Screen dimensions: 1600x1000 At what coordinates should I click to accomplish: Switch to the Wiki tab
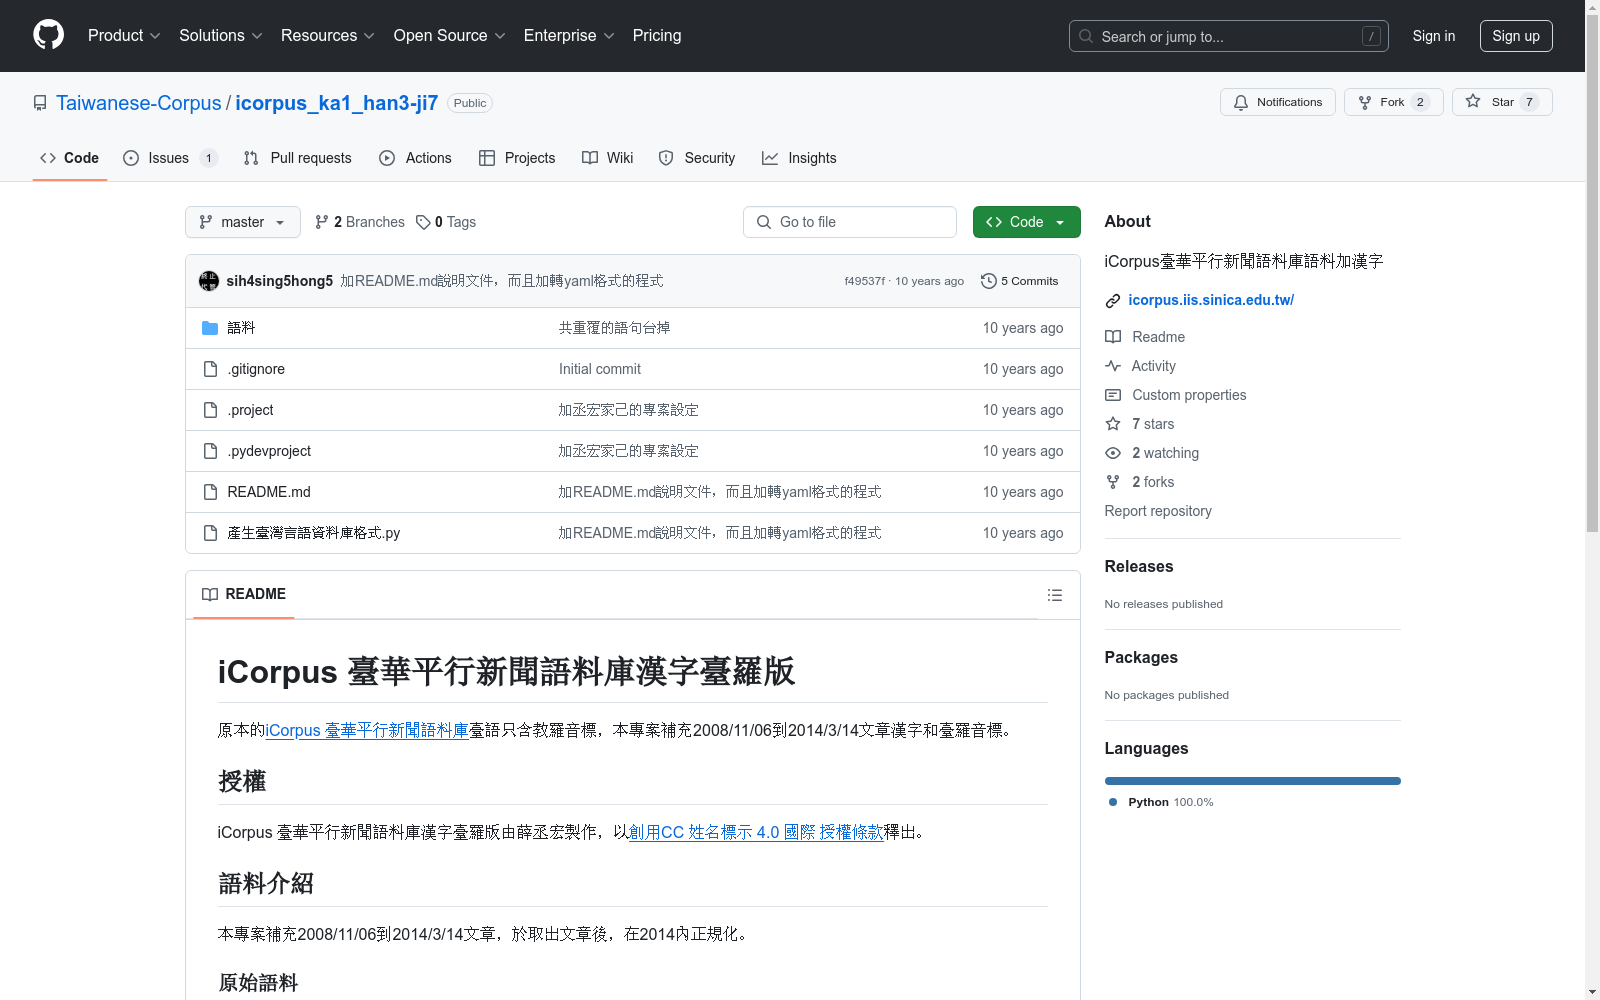[608, 158]
